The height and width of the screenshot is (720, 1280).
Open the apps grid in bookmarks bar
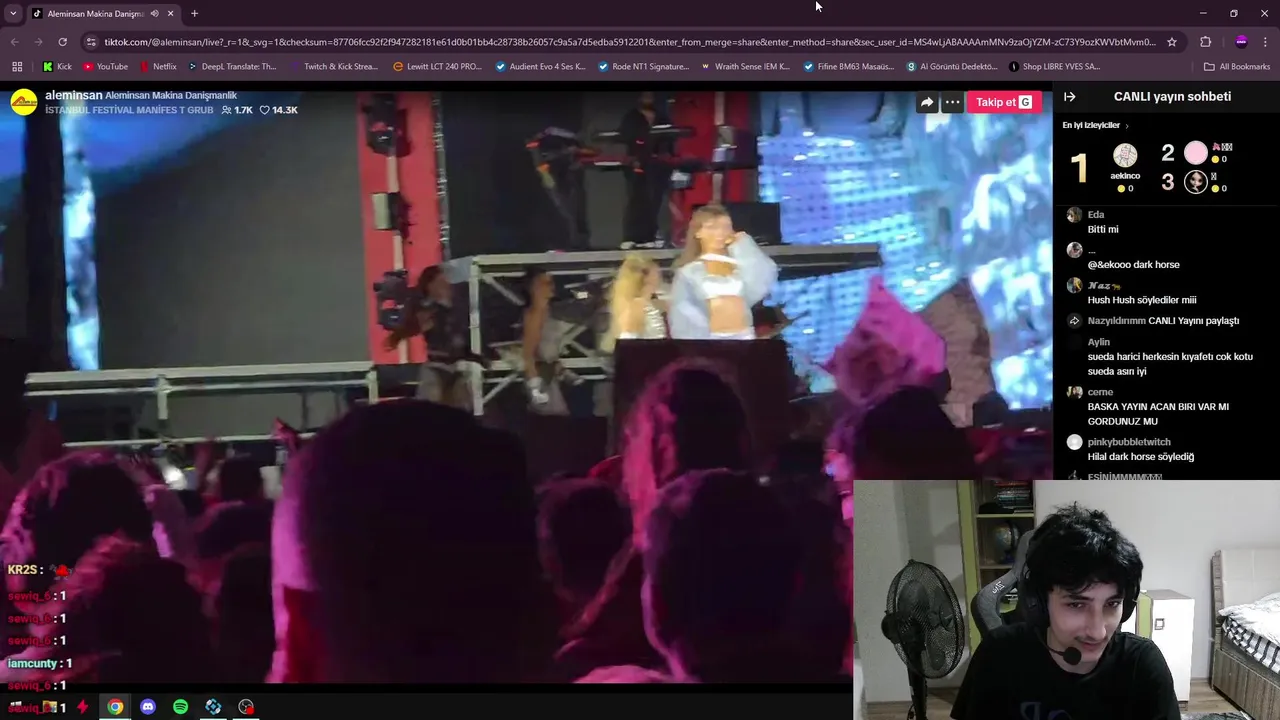pyautogui.click(x=17, y=67)
